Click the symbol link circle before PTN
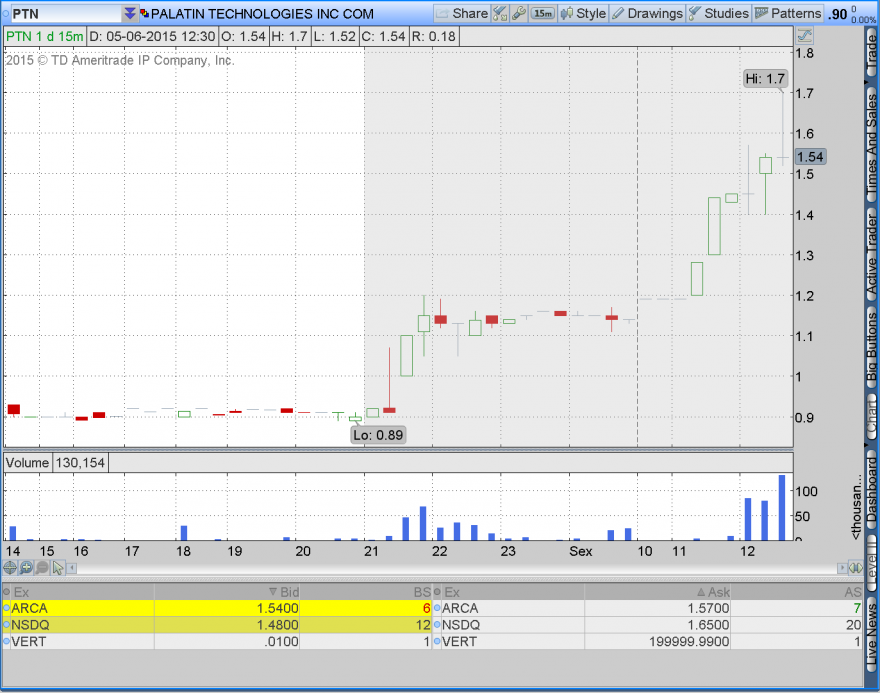This screenshot has height=693, width=880. click(6, 13)
